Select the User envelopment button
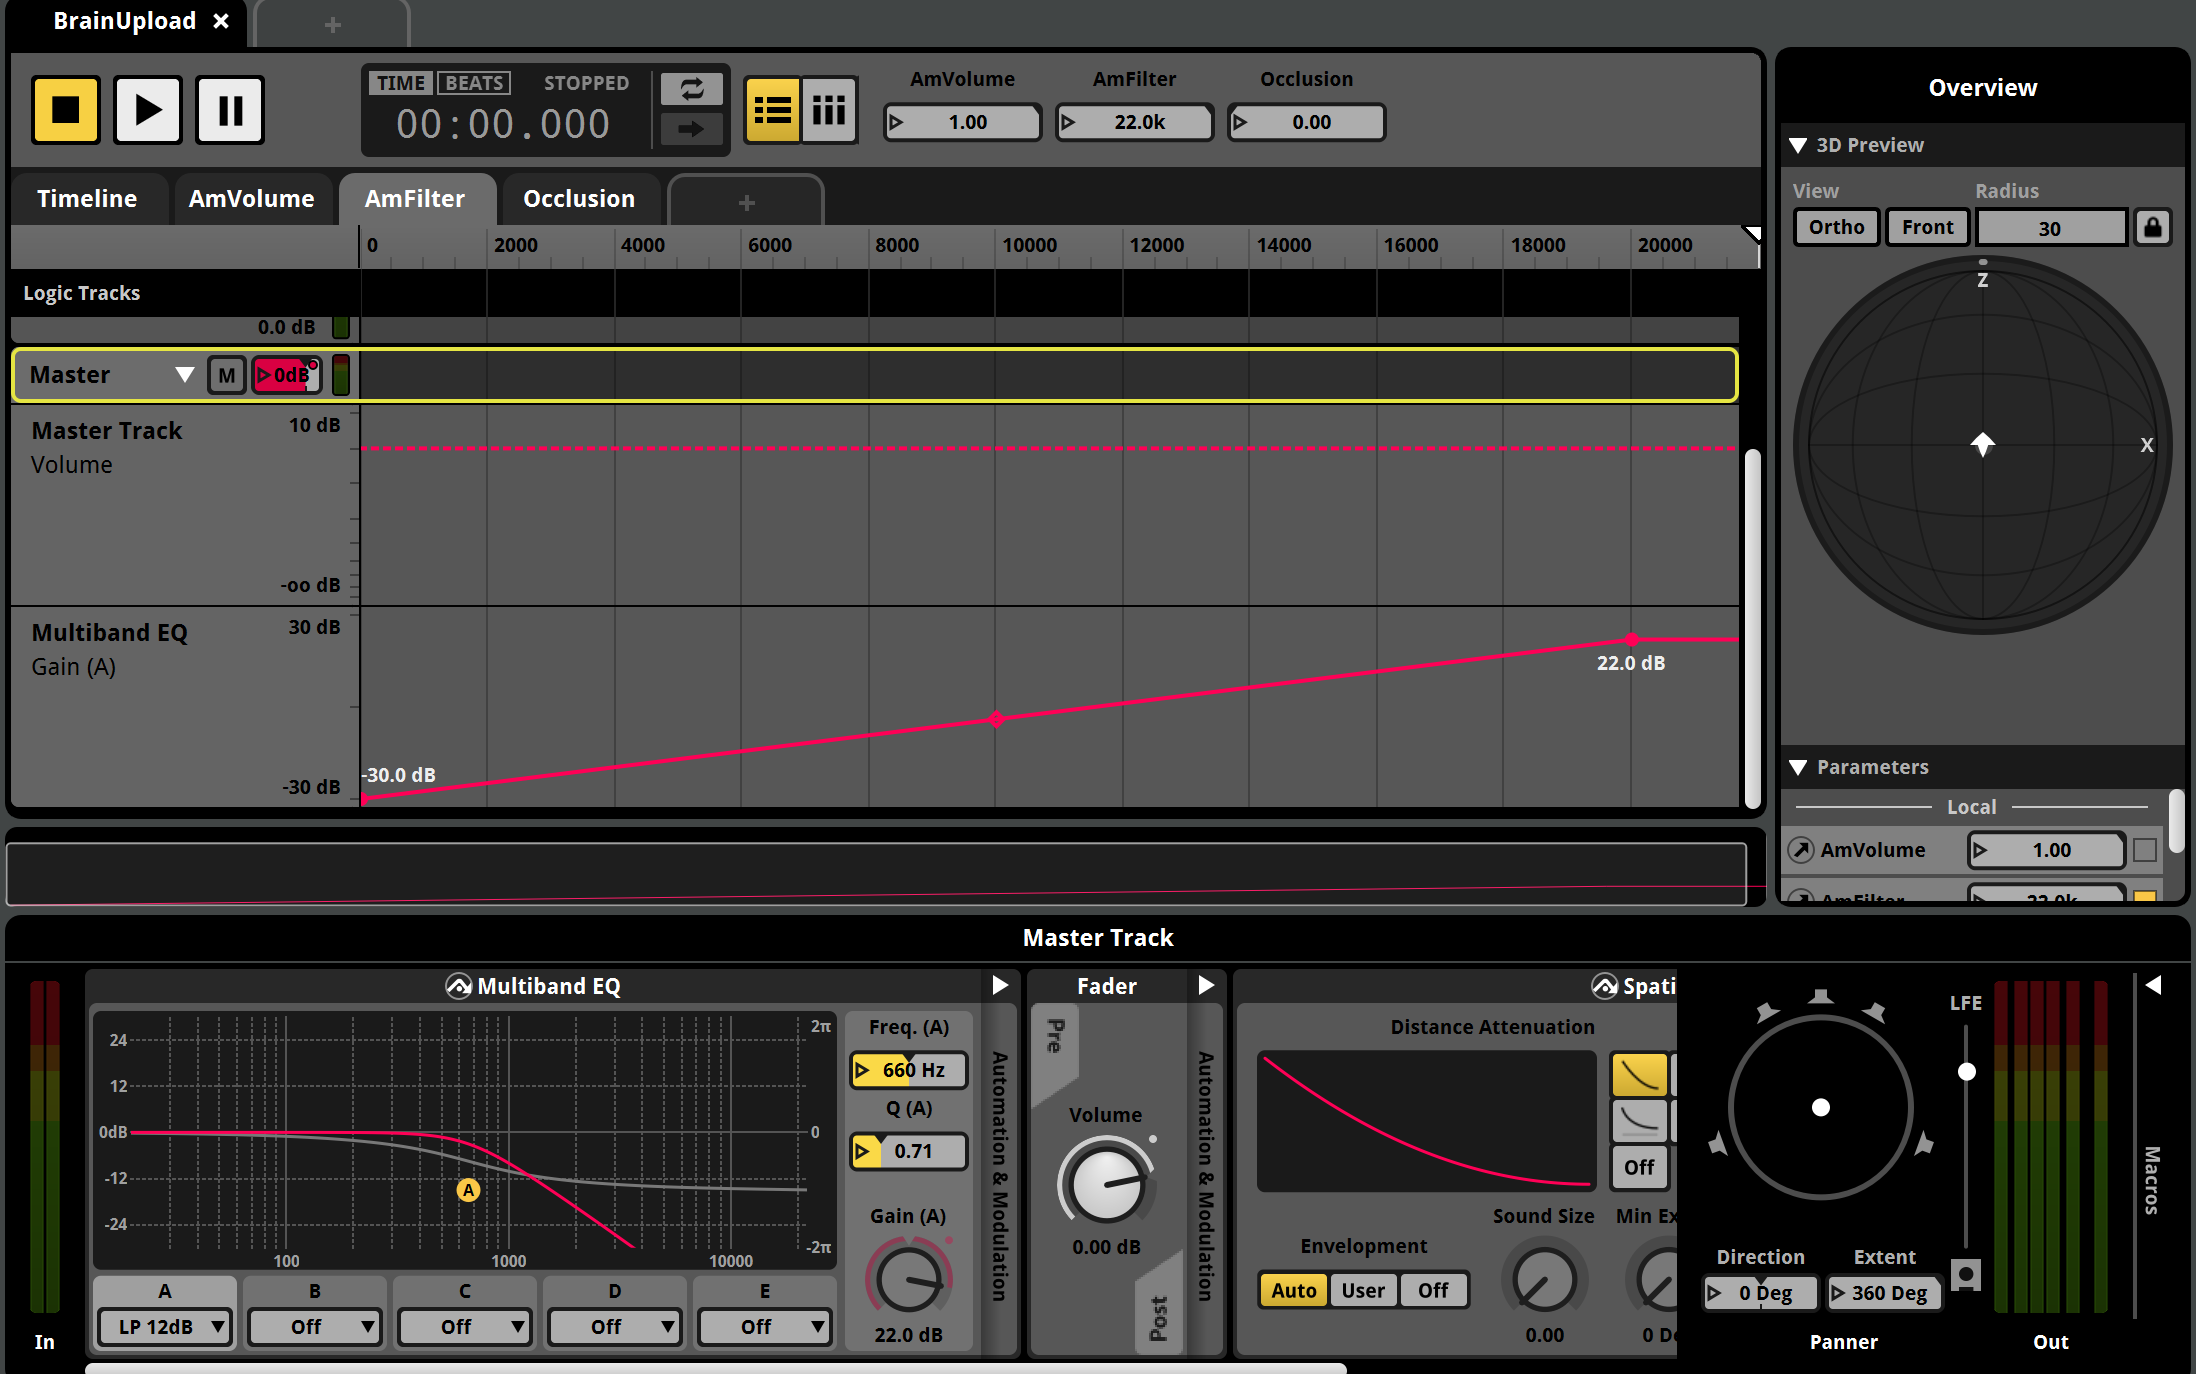The width and height of the screenshot is (2196, 1374). point(1362,1290)
